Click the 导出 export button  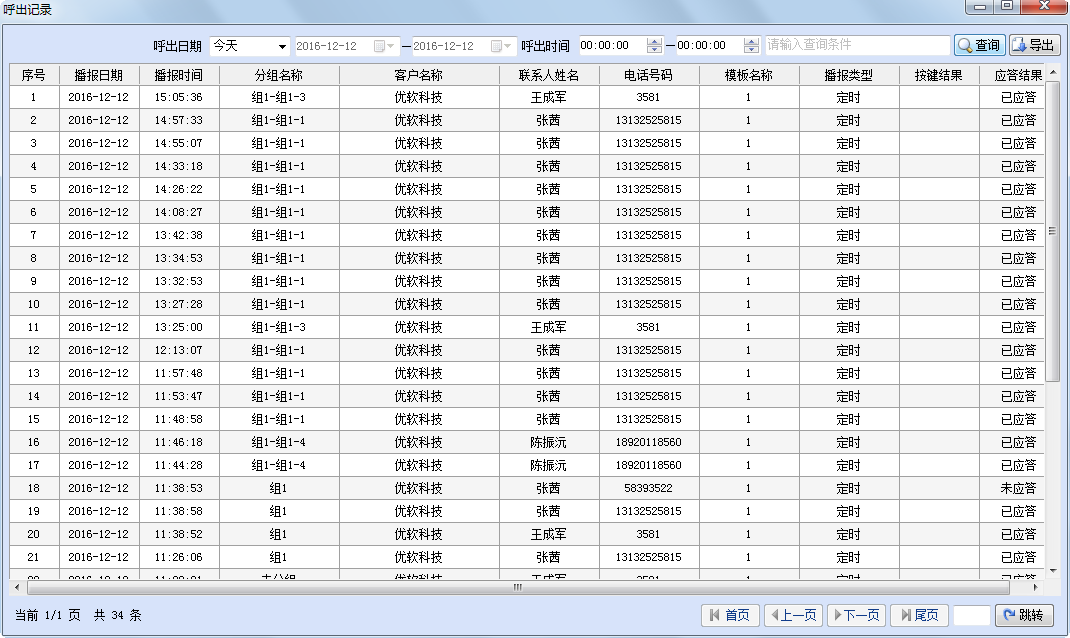(1033, 45)
